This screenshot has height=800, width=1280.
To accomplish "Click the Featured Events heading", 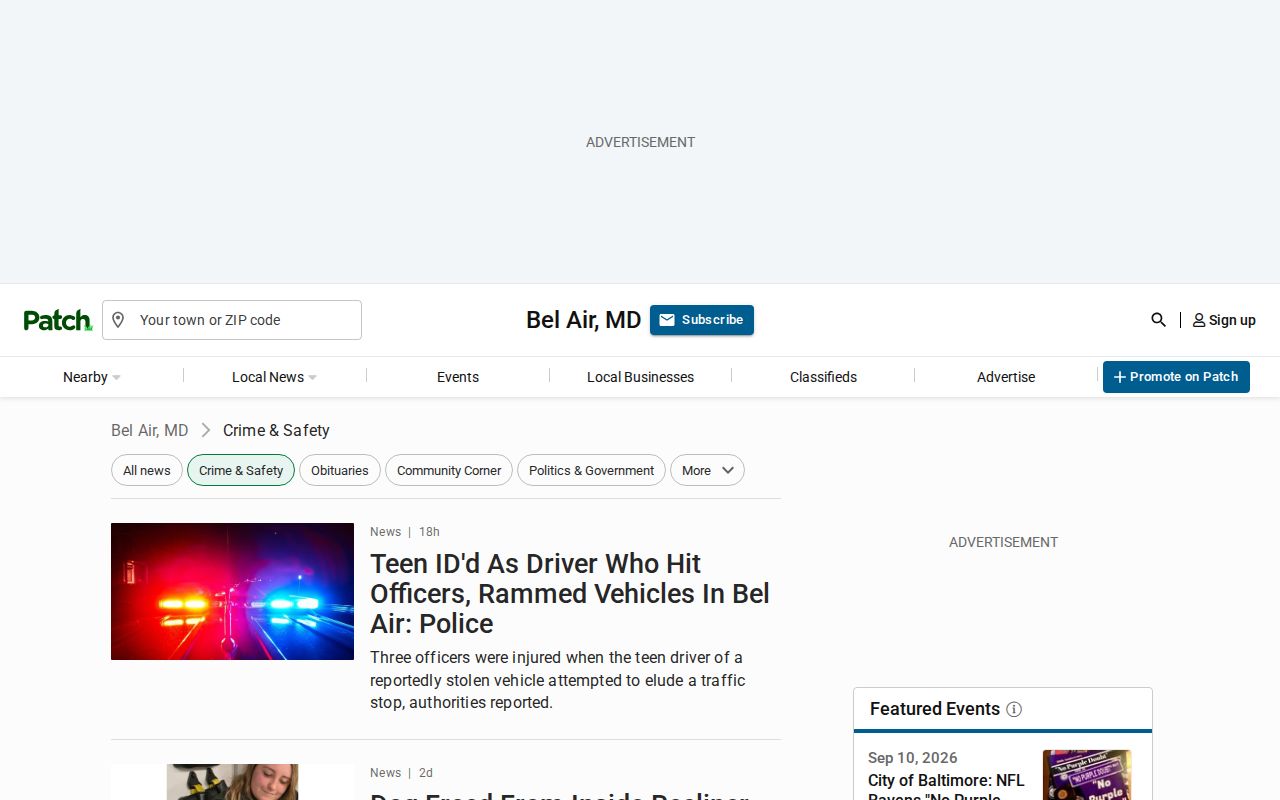I will 935,709.
